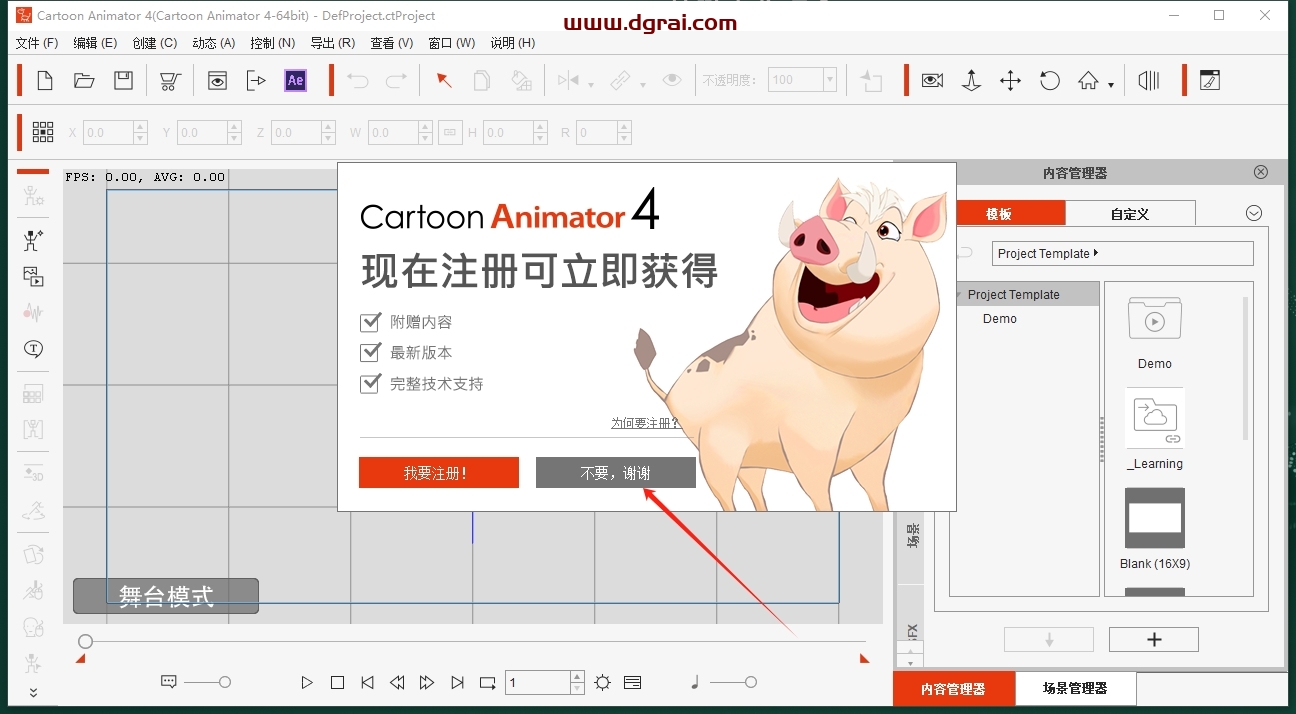
Task: Open the content store shopping cart icon
Action: [170, 81]
